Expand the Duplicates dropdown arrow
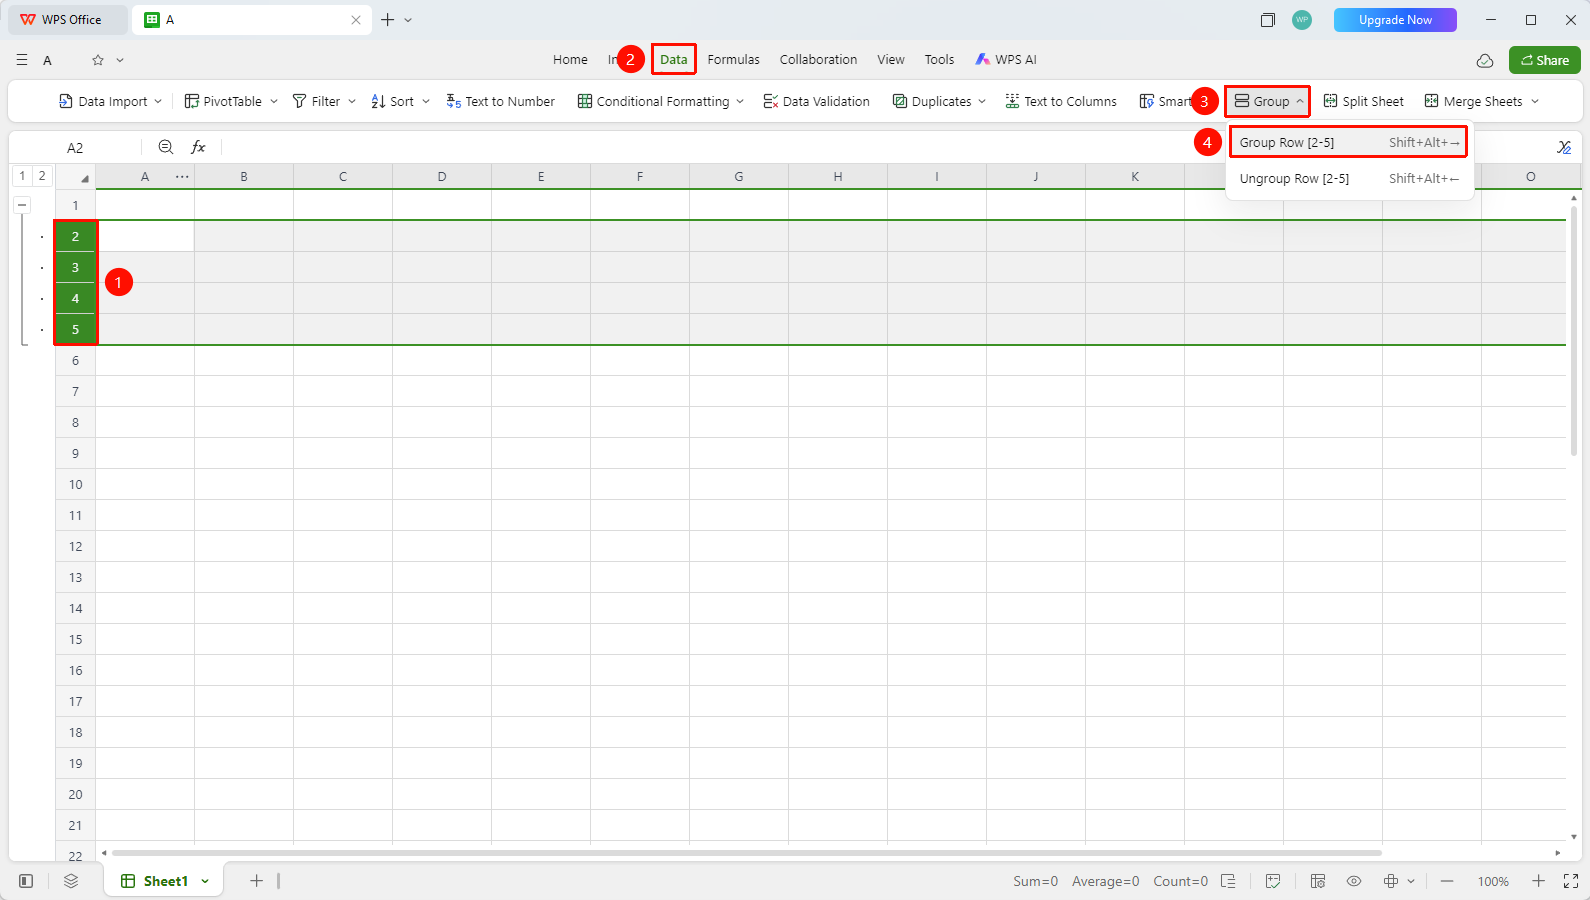The height and width of the screenshot is (900, 1590). pyautogui.click(x=982, y=101)
